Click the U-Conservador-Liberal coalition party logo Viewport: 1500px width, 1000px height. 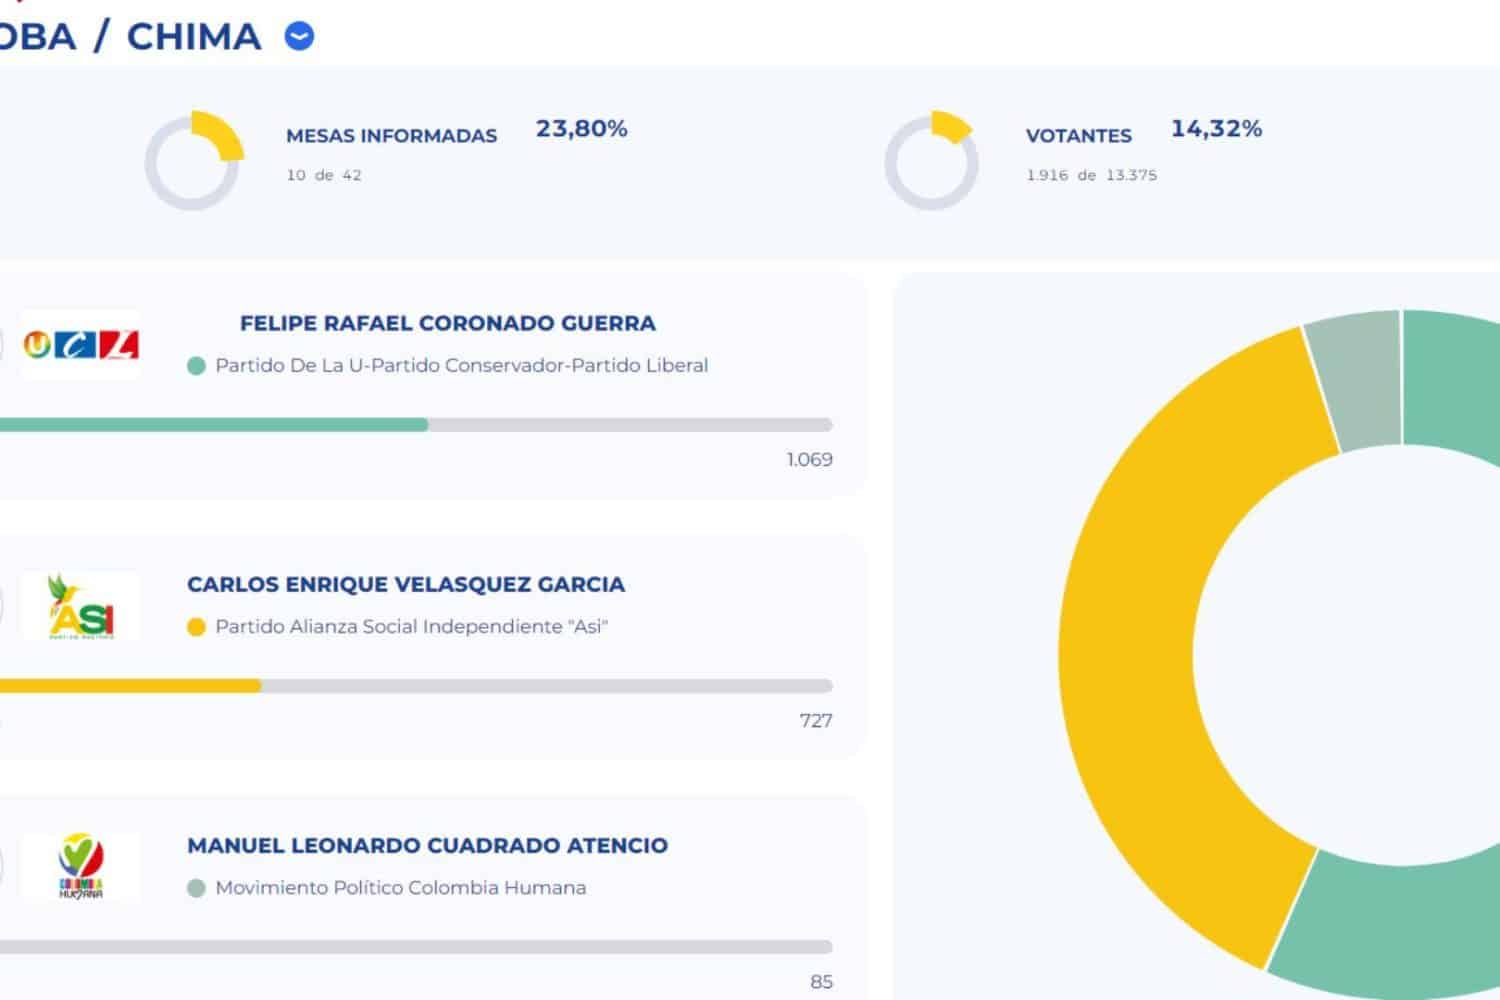pyautogui.click(x=81, y=345)
